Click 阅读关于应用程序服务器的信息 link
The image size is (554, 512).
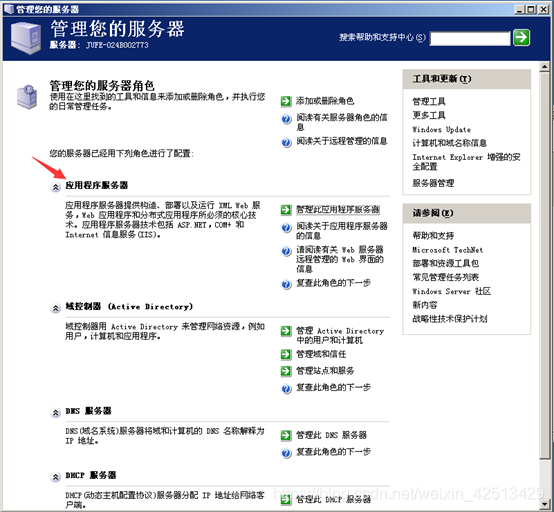pos(342,231)
